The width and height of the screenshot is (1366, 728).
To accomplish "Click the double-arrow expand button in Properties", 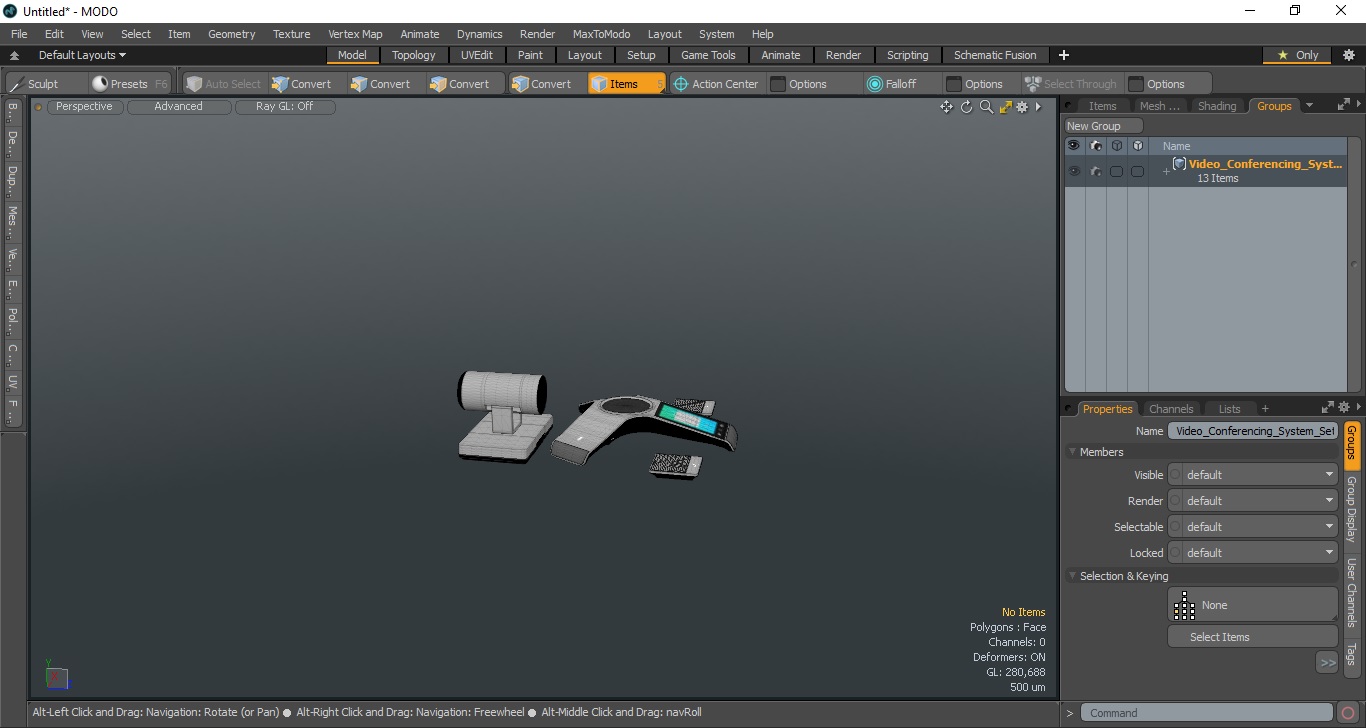I will tap(1327, 662).
